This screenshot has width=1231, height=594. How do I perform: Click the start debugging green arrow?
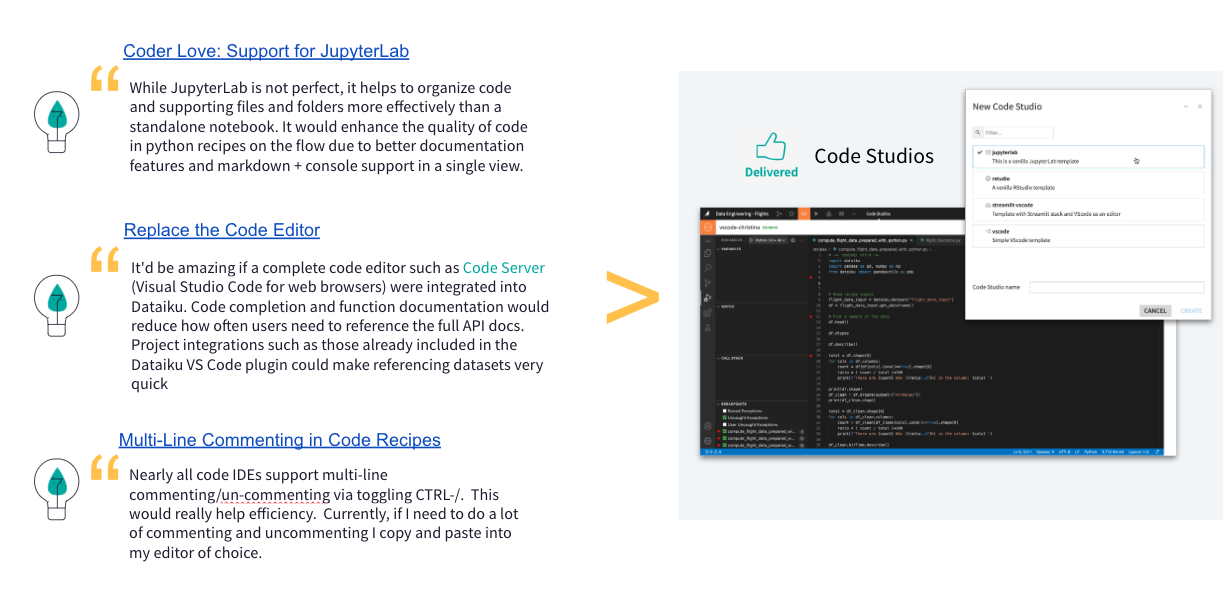[750, 240]
